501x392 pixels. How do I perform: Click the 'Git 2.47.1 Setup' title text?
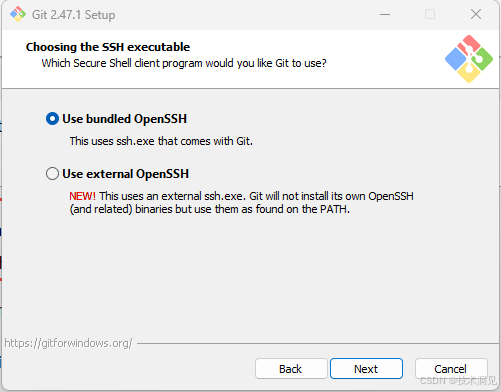click(x=73, y=15)
